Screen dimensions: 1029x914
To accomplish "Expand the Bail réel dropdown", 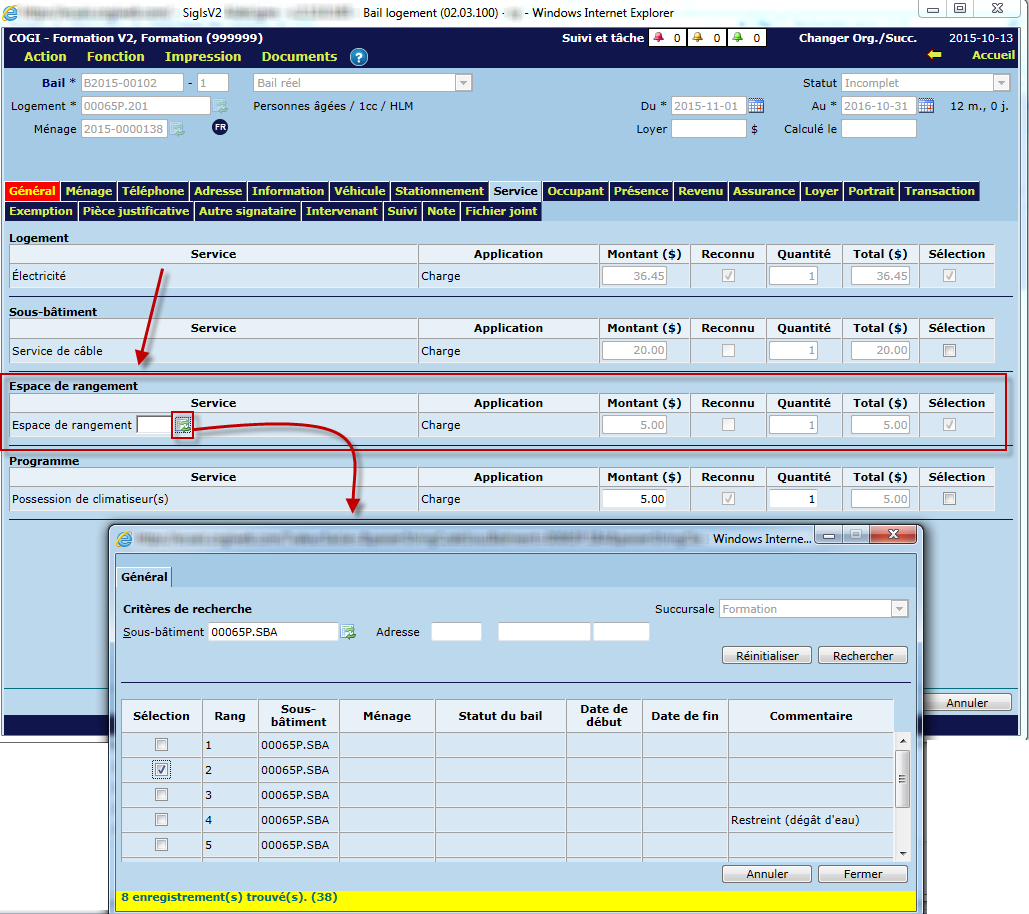I will pyautogui.click(x=463, y=83).
